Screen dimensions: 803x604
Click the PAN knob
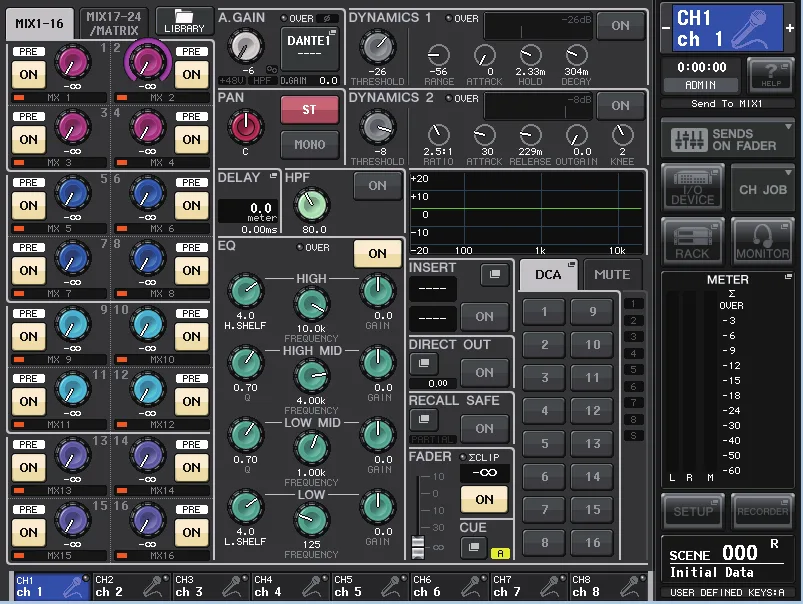point(246,126)
